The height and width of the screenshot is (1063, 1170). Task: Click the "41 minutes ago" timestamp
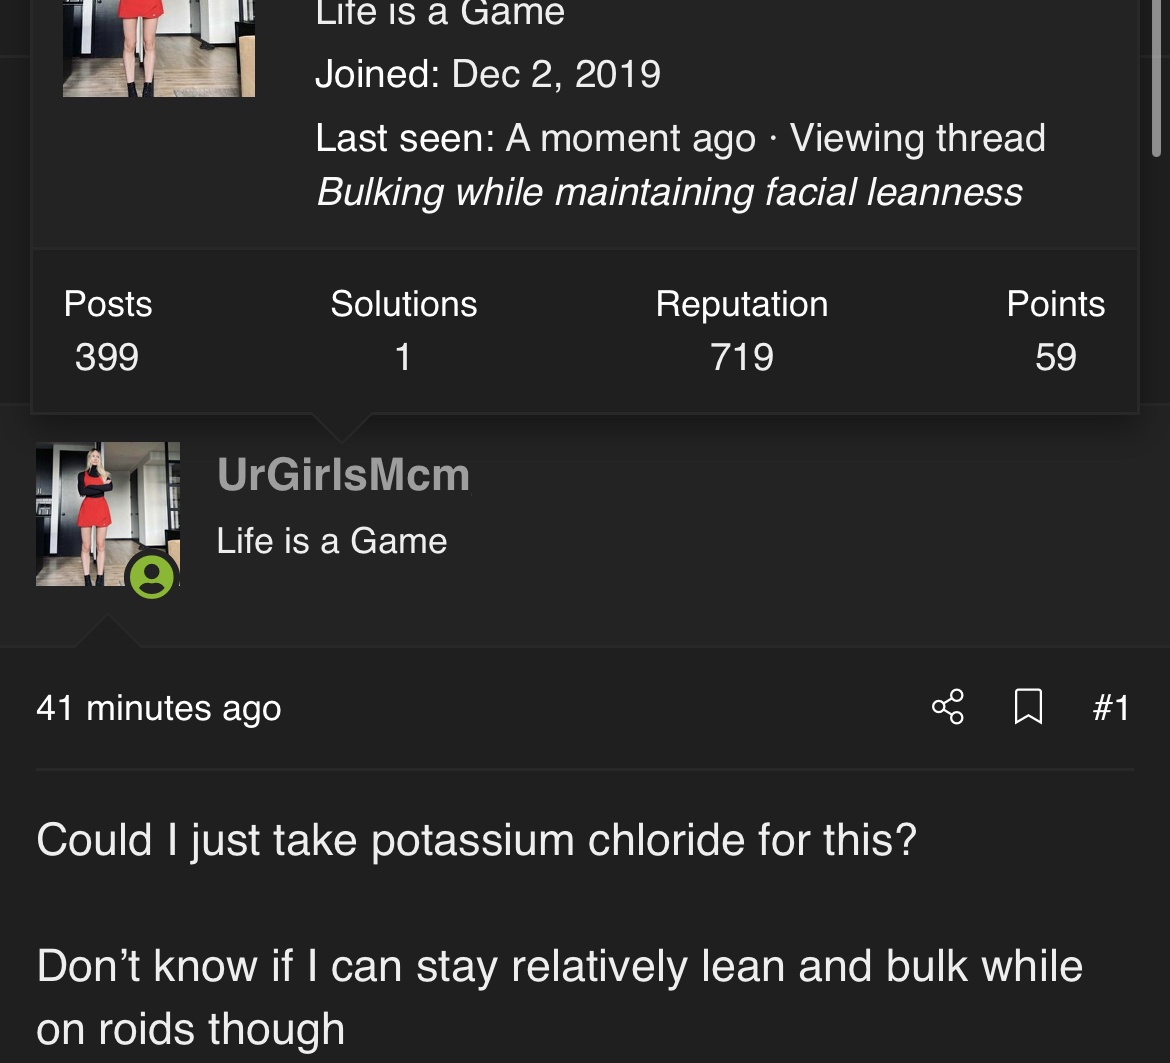coord(159,708)
